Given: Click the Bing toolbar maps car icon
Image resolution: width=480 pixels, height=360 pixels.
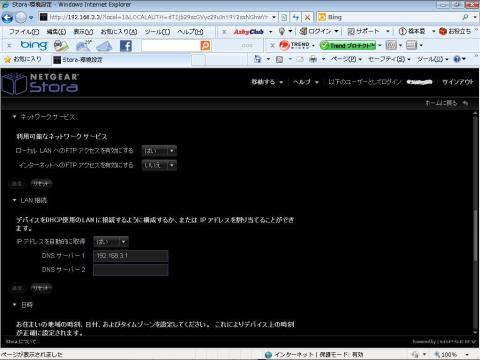Looking at the screenshot, I should pos(61,46).
